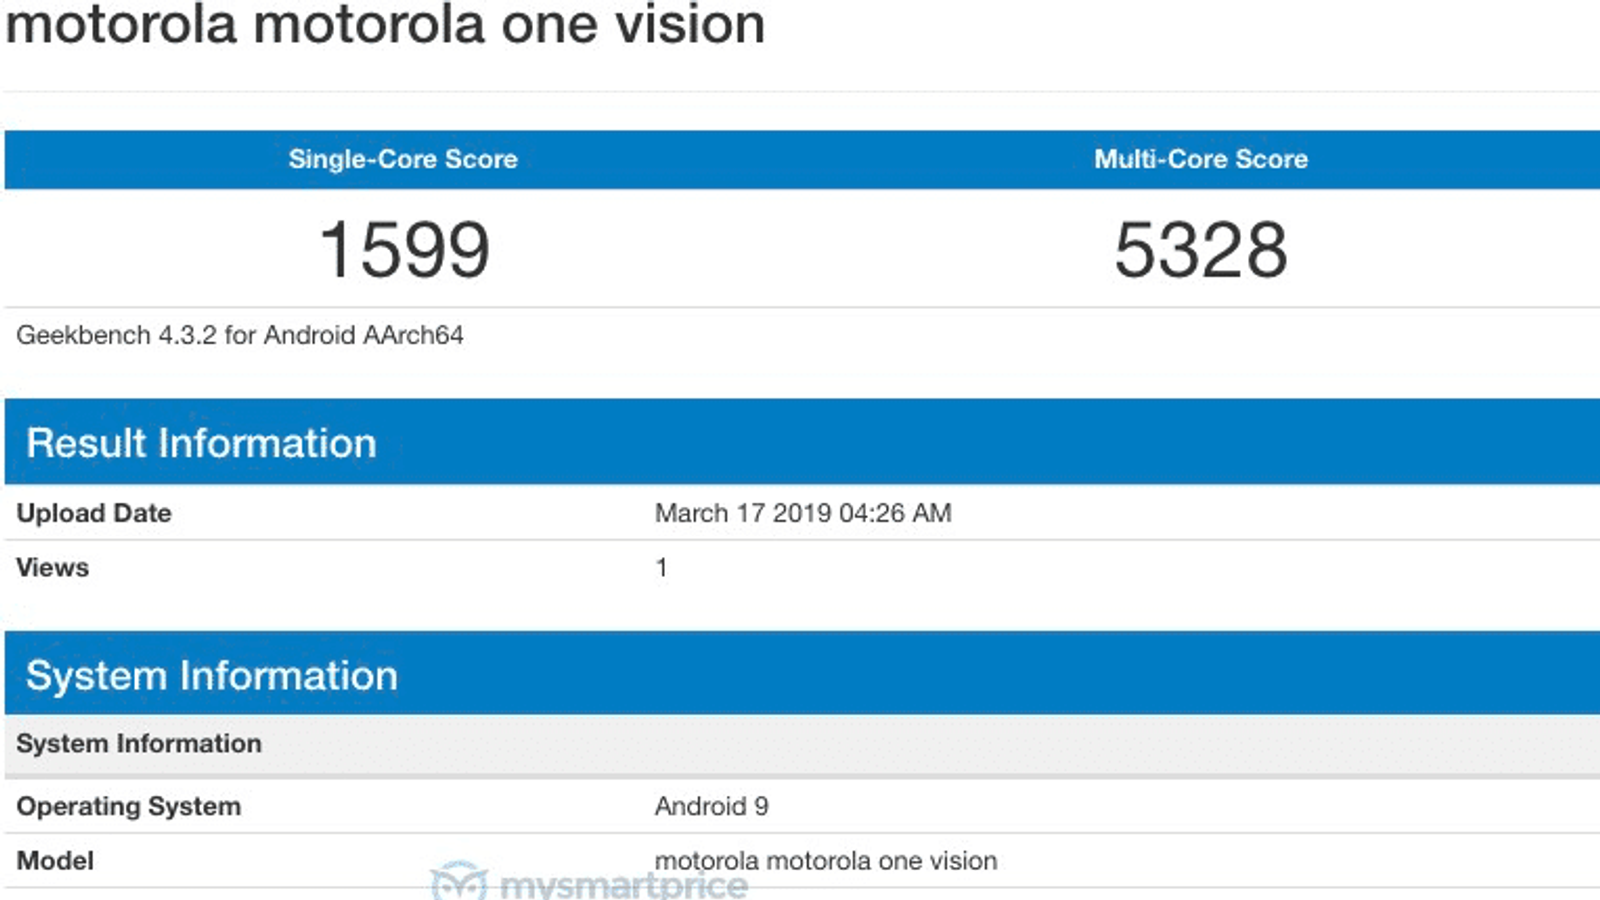Viewport: 1600px width, 900px height.
Task: Click the 1599 single-core score value
Action: [404, 250]
